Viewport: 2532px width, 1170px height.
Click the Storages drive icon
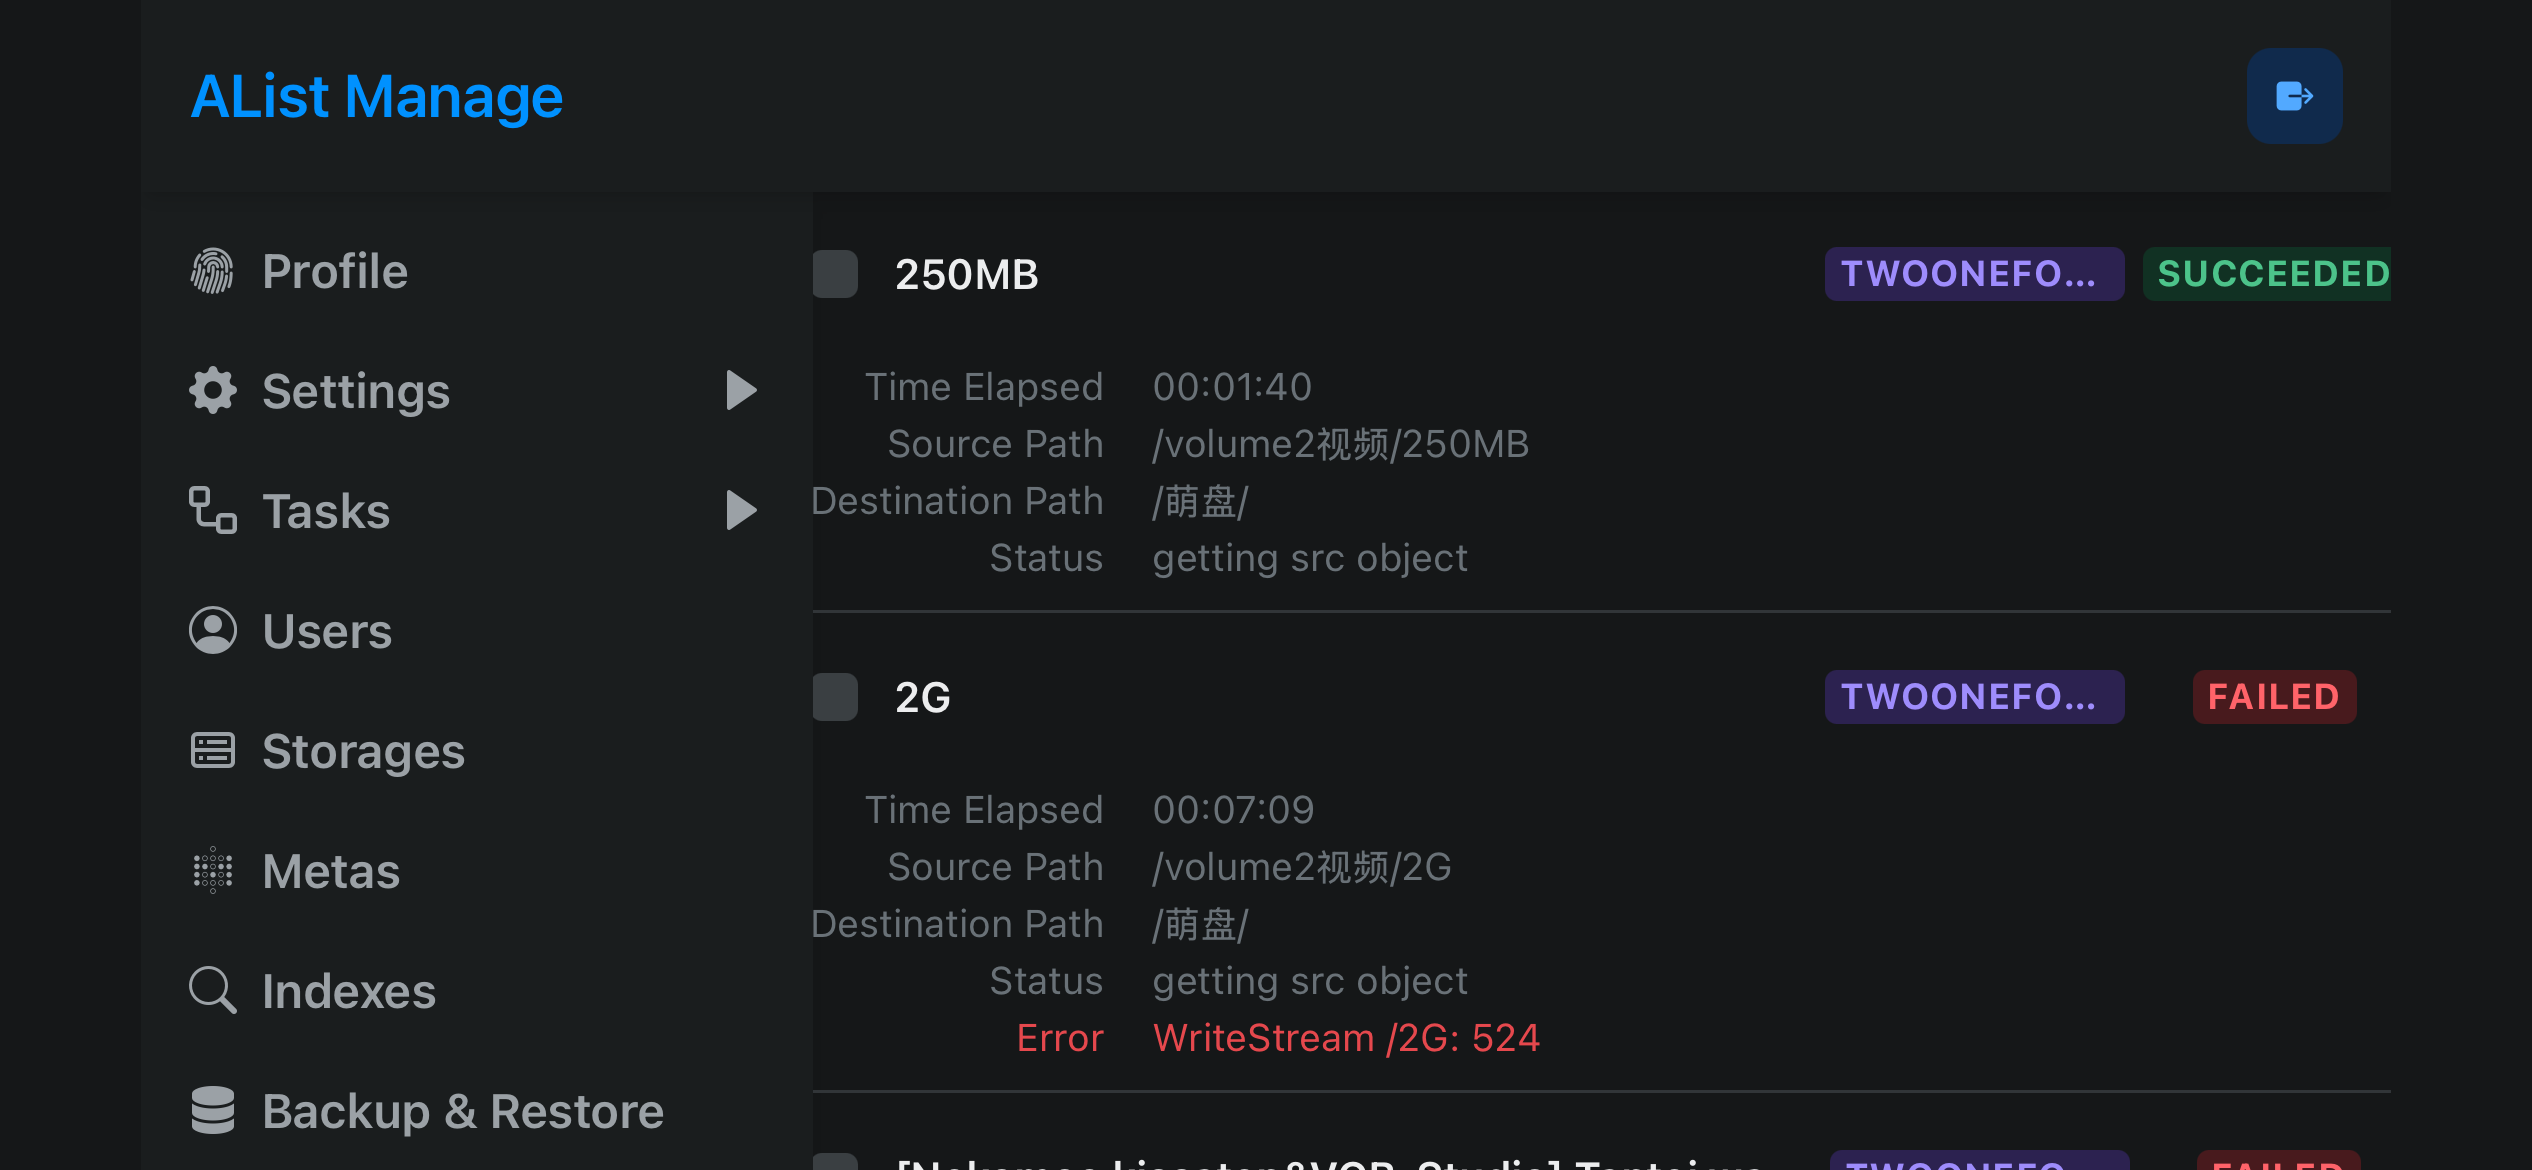pyautogui.click(x=213, y=751)
